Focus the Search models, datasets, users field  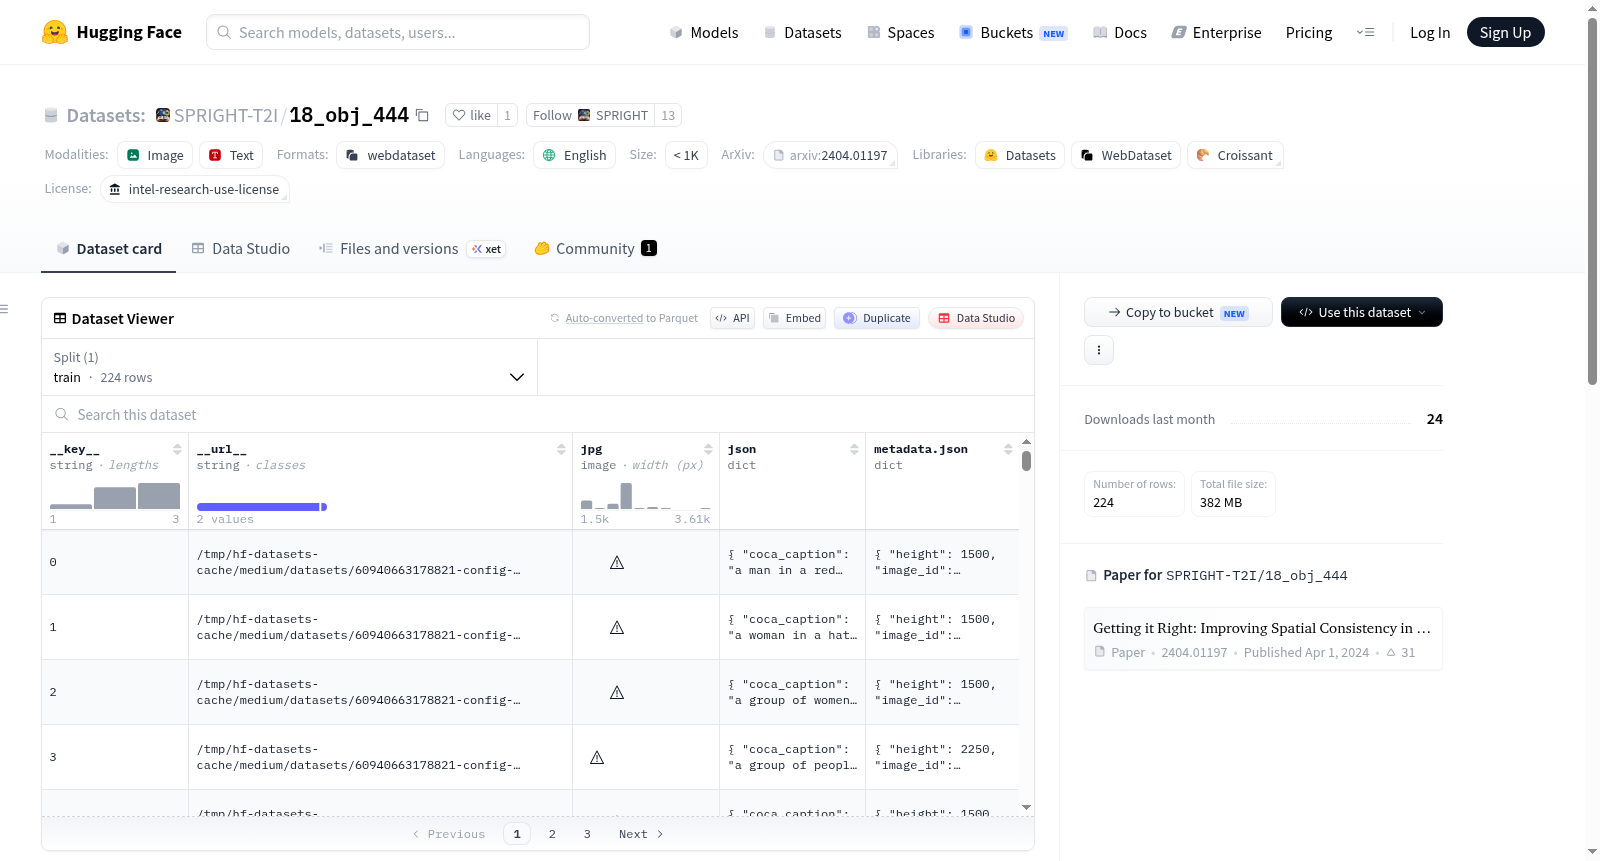[398, 32]
